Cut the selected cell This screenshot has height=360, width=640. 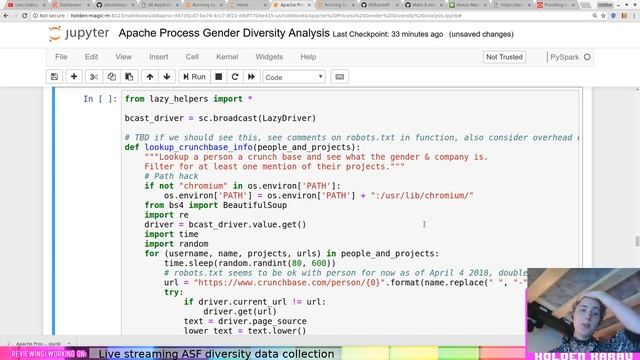(94, 77)
